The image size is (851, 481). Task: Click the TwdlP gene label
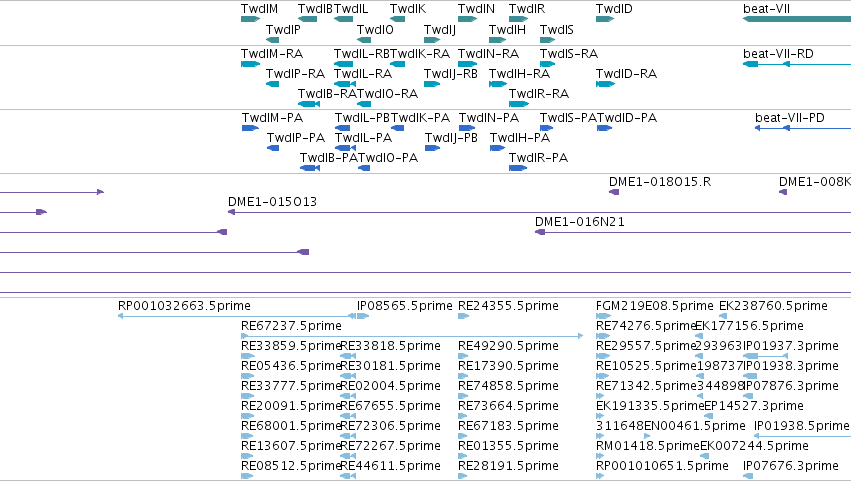click(x=283, y=30)
